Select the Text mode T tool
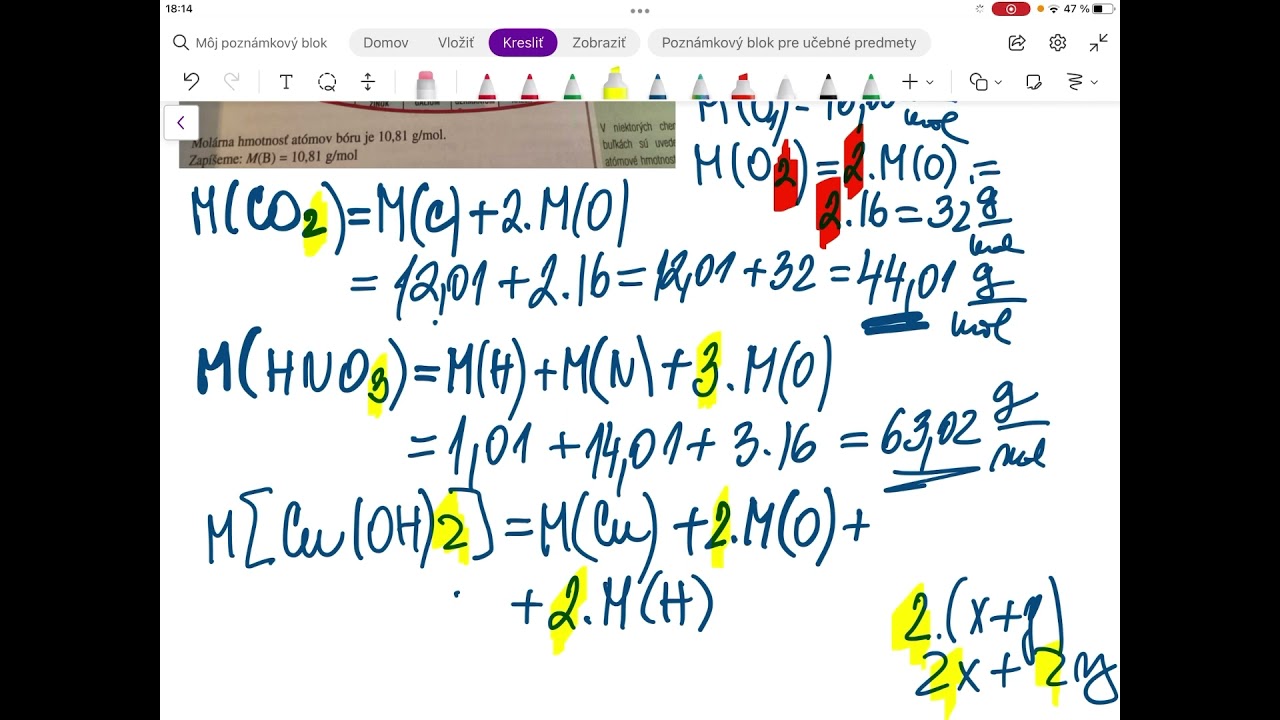This screenshot has width=1280, height=720. point(286,82)
